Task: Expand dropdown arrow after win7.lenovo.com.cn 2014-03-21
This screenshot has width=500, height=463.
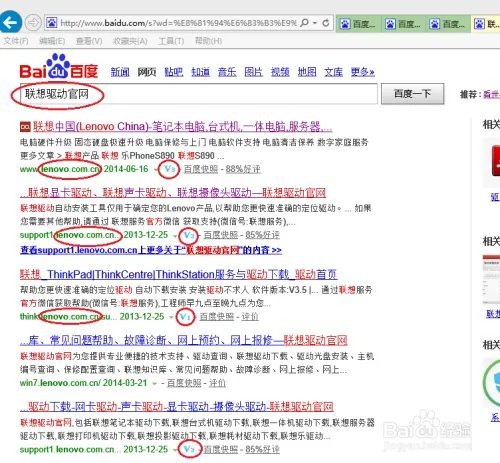Action: pos(154,384)
